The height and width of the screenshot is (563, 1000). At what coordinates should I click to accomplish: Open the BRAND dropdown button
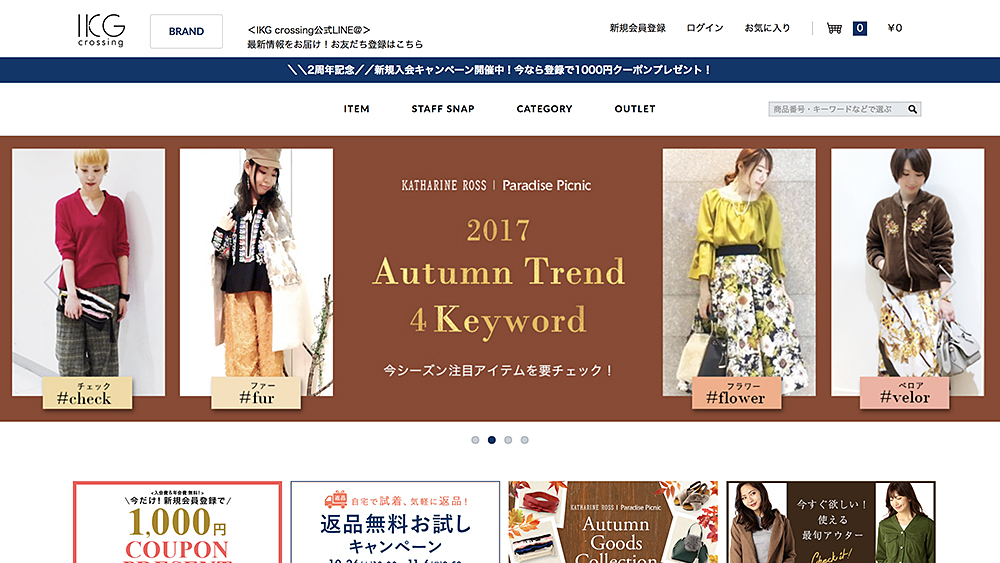point(186,31)
